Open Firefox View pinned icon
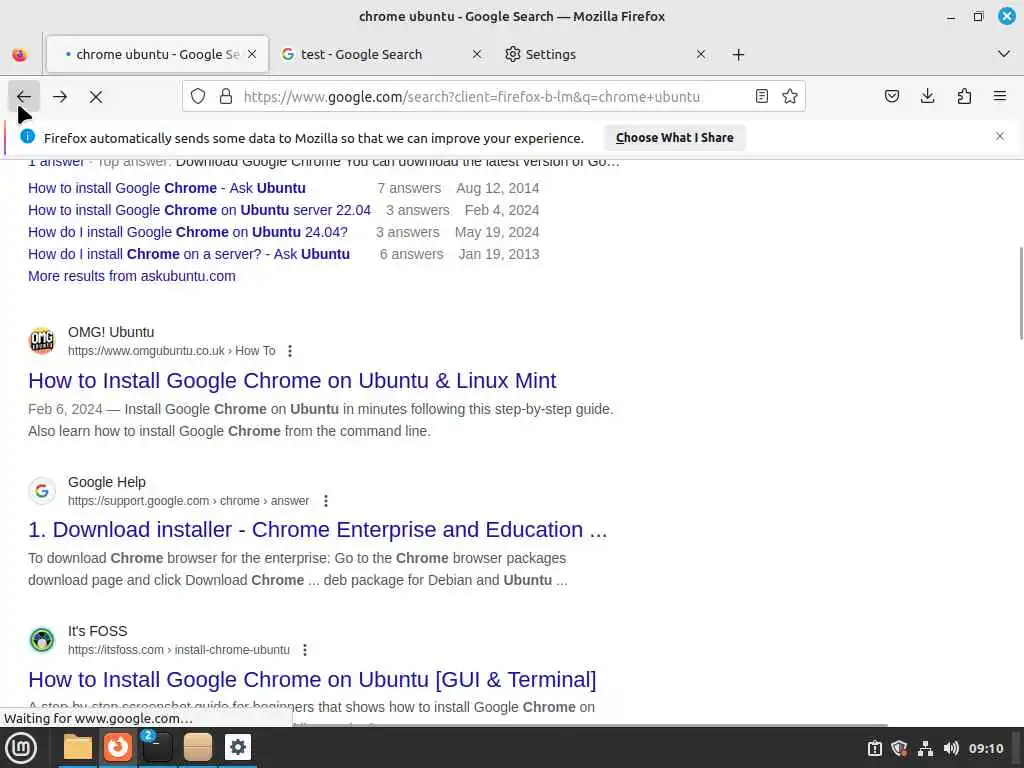 click(x=20, y=55)
